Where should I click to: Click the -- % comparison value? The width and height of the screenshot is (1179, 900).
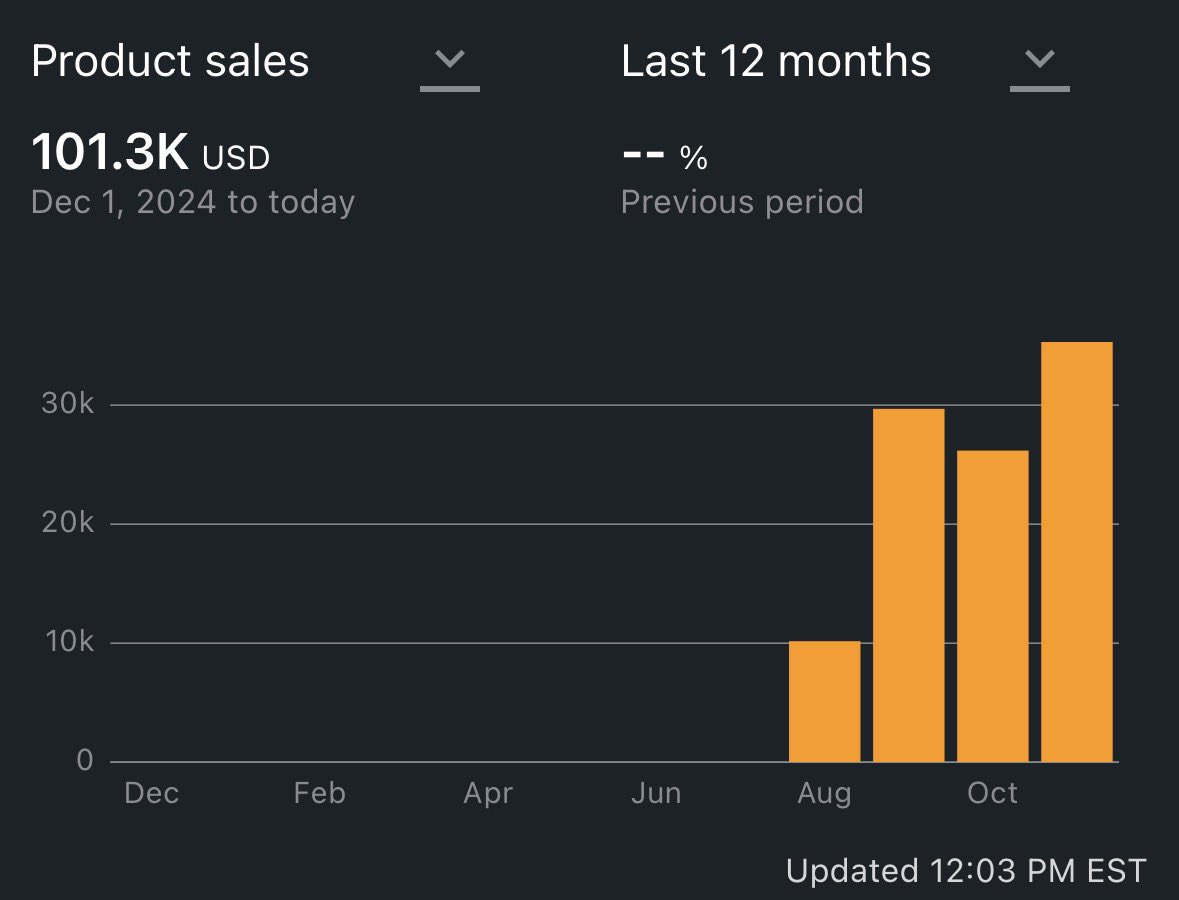click(x=665, y=156)
